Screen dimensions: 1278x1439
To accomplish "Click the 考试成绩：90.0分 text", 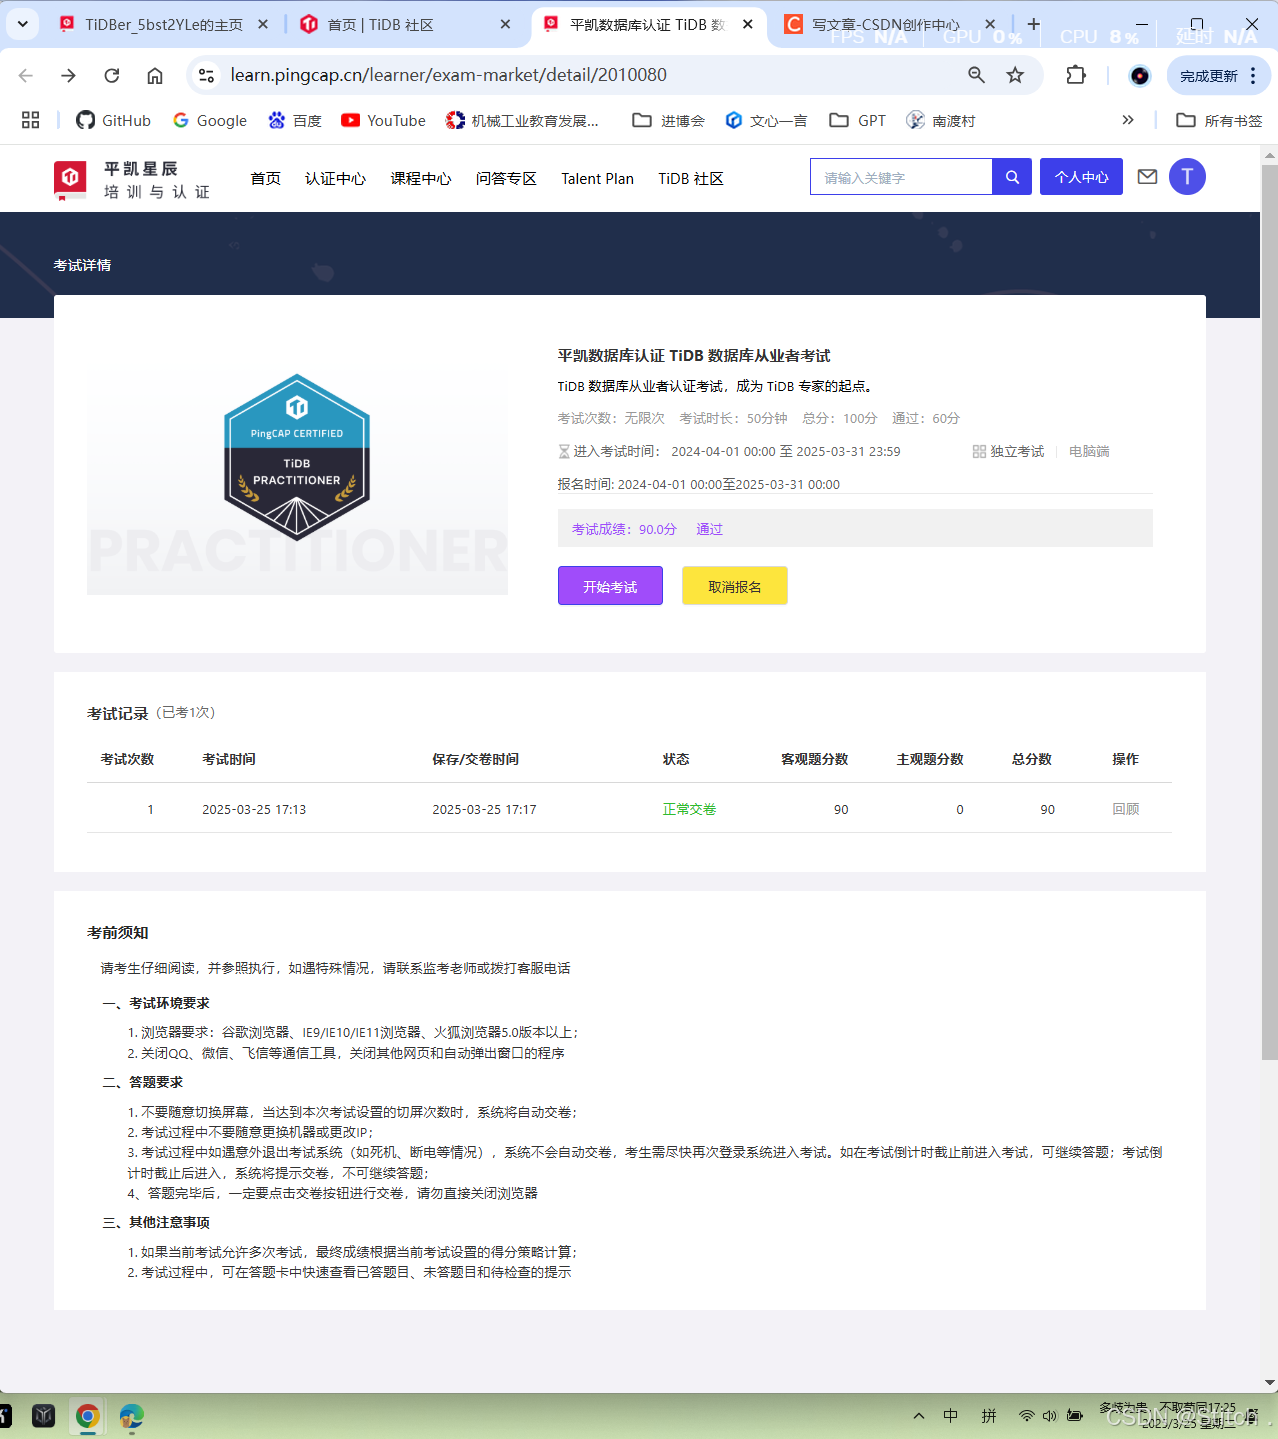I will click(624, 529).
